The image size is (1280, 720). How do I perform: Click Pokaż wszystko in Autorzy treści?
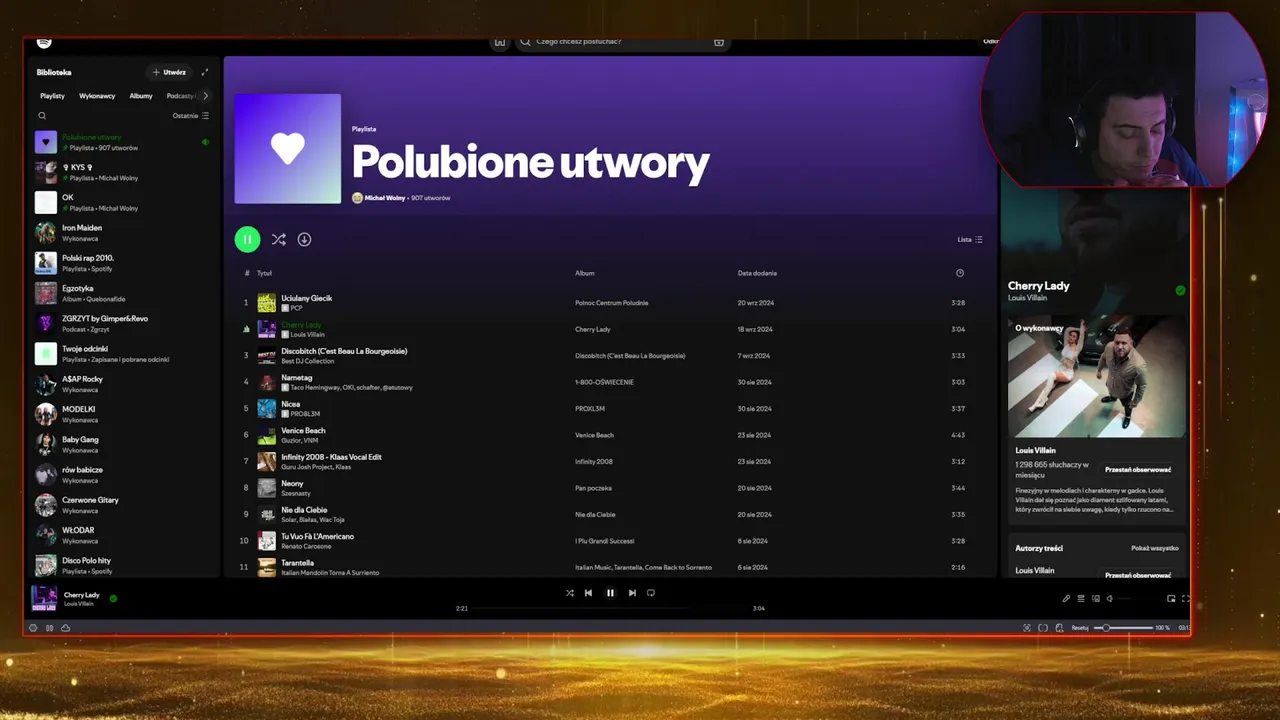tap(1155, 548)
